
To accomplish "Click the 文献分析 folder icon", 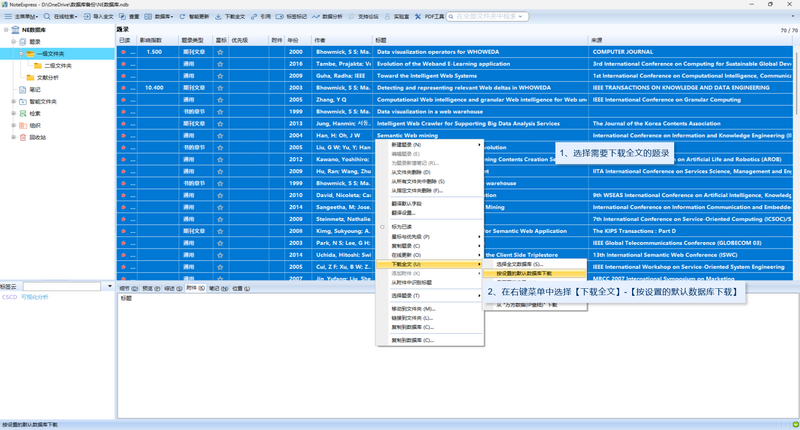I will (30, 78).
